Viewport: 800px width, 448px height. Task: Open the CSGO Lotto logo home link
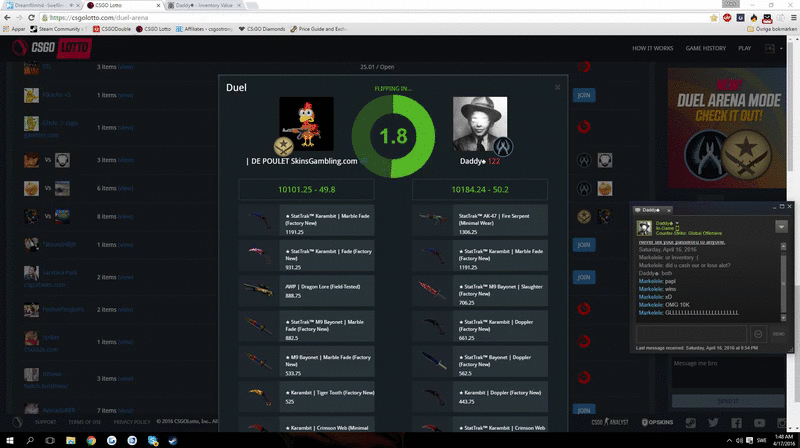pos(52,48)
